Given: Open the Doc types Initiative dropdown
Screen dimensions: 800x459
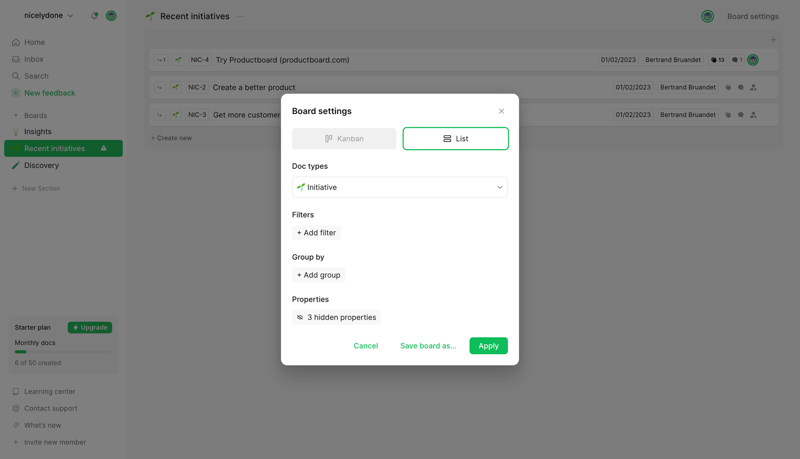Looking at the screenshot, I should (x=399, y=187).
